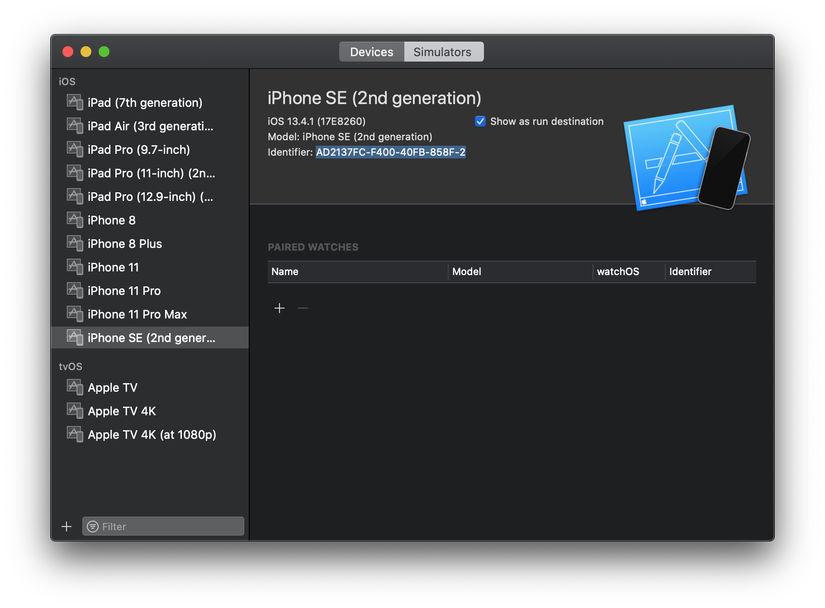
Task: Select iPhone 11 Pro in sidebar
Action: [124, 291]
